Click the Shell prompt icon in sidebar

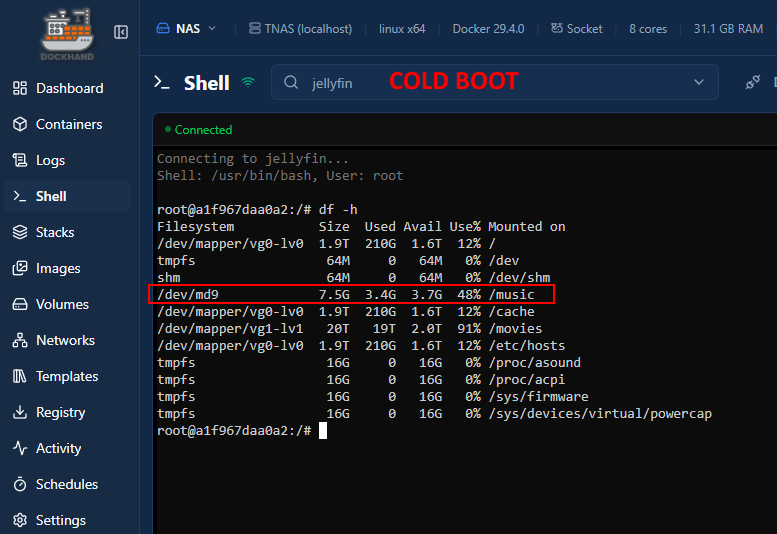pyautogui.click(x=20, y=196)
